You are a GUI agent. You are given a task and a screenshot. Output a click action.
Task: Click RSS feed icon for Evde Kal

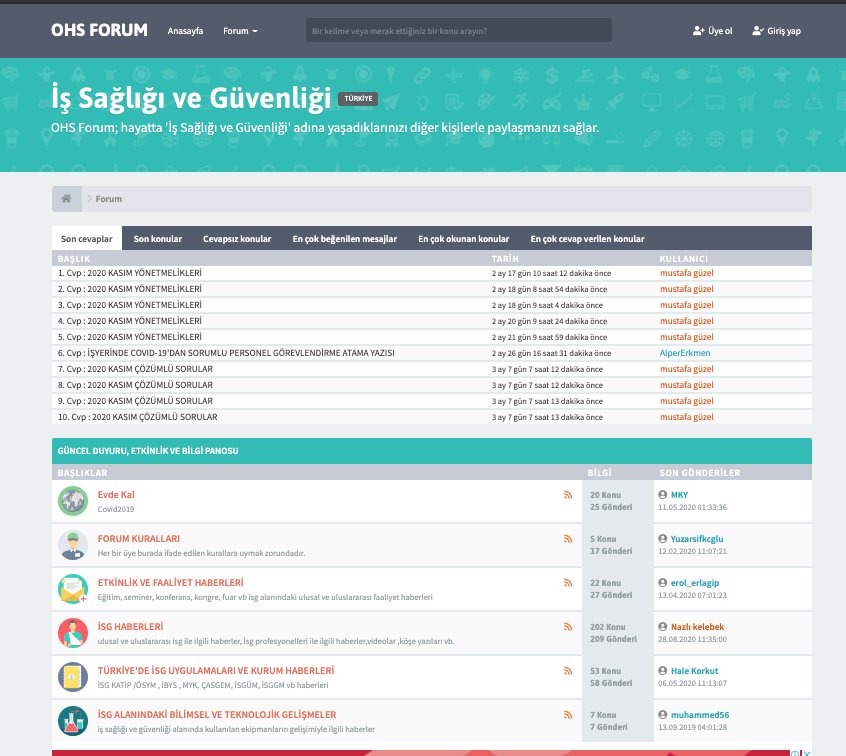568,495
